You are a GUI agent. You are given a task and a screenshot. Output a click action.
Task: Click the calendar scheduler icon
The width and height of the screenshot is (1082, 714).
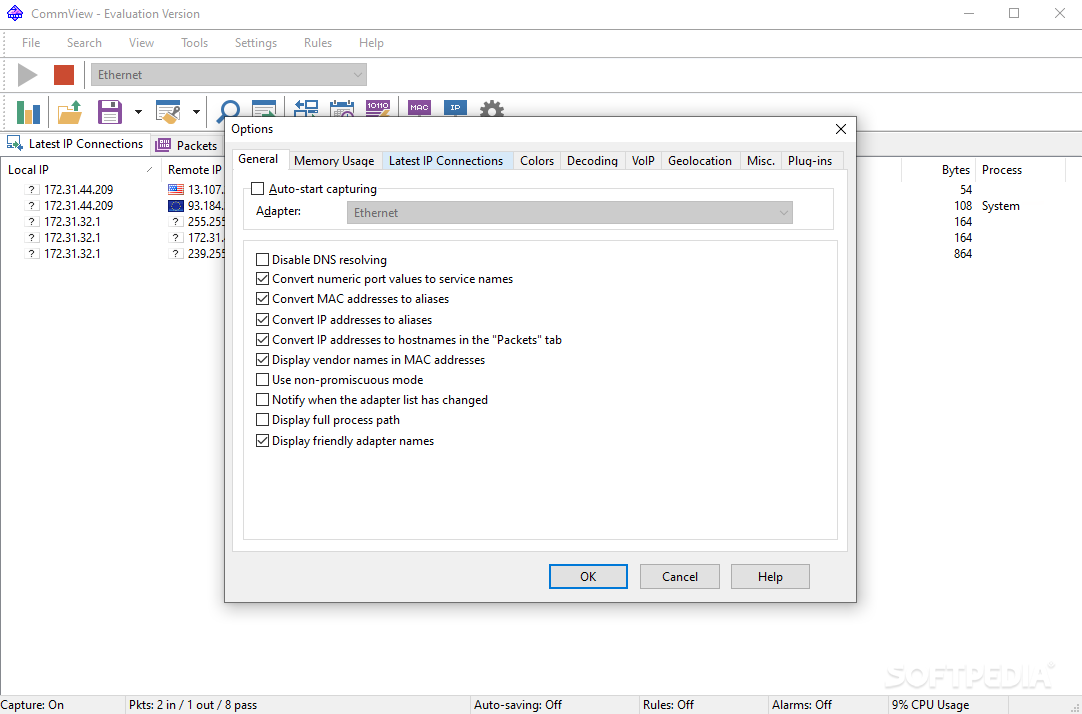pos(342,108)
